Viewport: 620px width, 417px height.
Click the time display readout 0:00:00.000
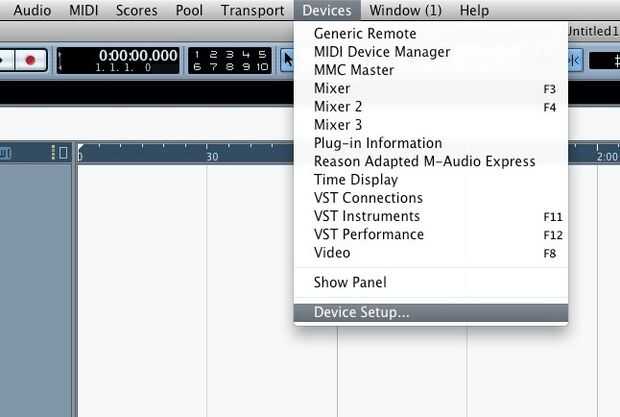[x=138, y=55]
